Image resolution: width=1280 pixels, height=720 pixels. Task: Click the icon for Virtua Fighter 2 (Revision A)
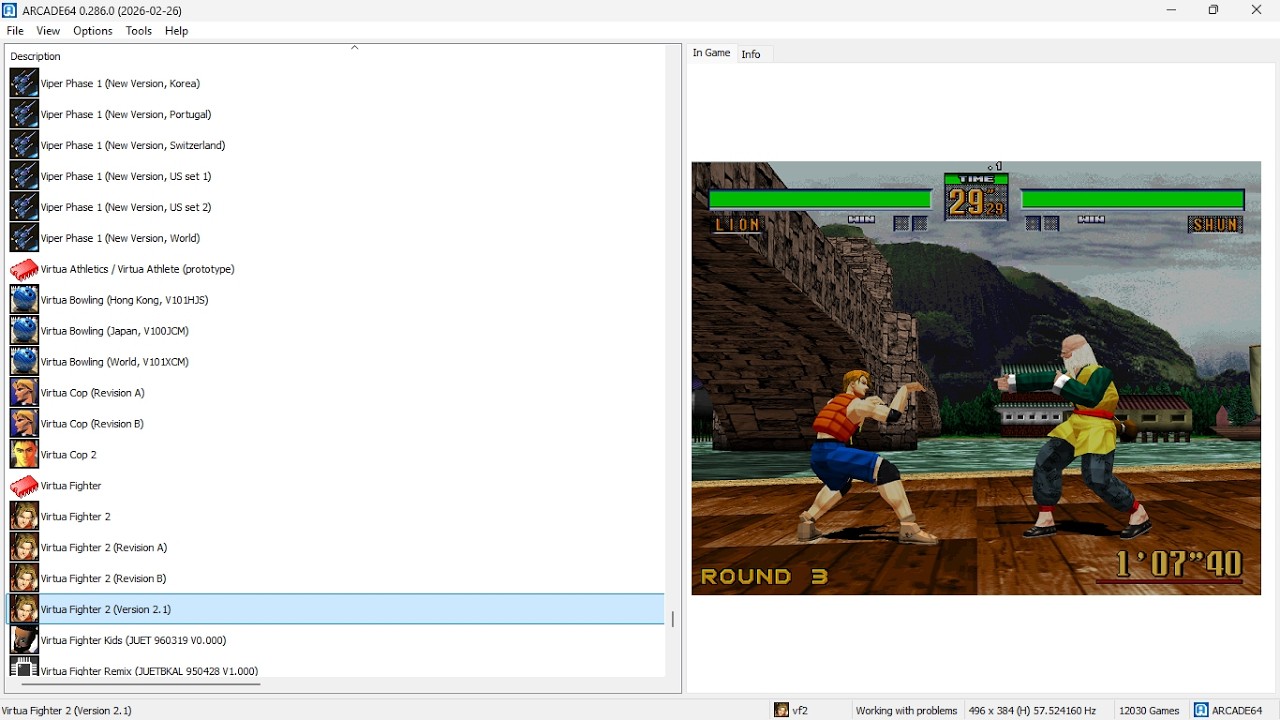pos(24,548)
